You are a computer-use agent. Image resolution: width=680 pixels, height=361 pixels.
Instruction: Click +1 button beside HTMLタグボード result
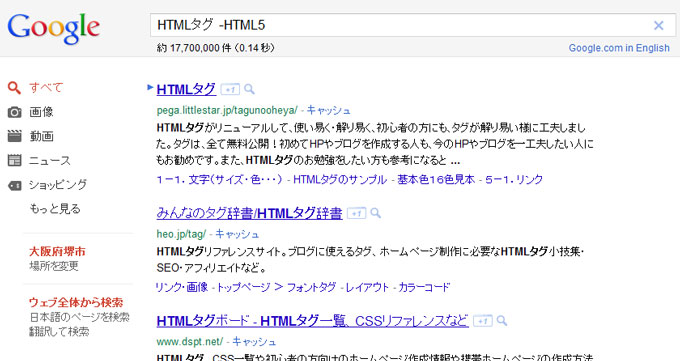482,321
